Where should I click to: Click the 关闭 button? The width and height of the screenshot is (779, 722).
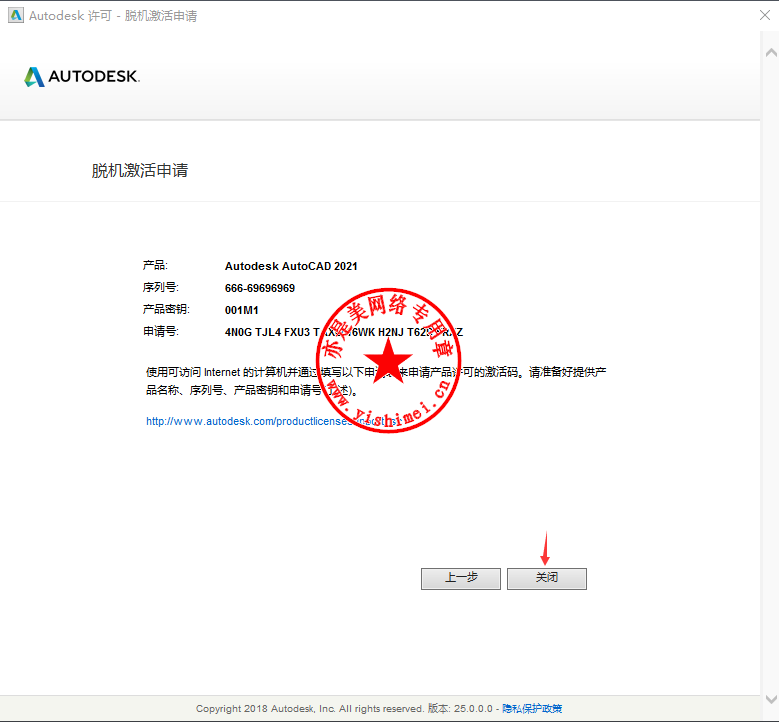pos(546,578)
